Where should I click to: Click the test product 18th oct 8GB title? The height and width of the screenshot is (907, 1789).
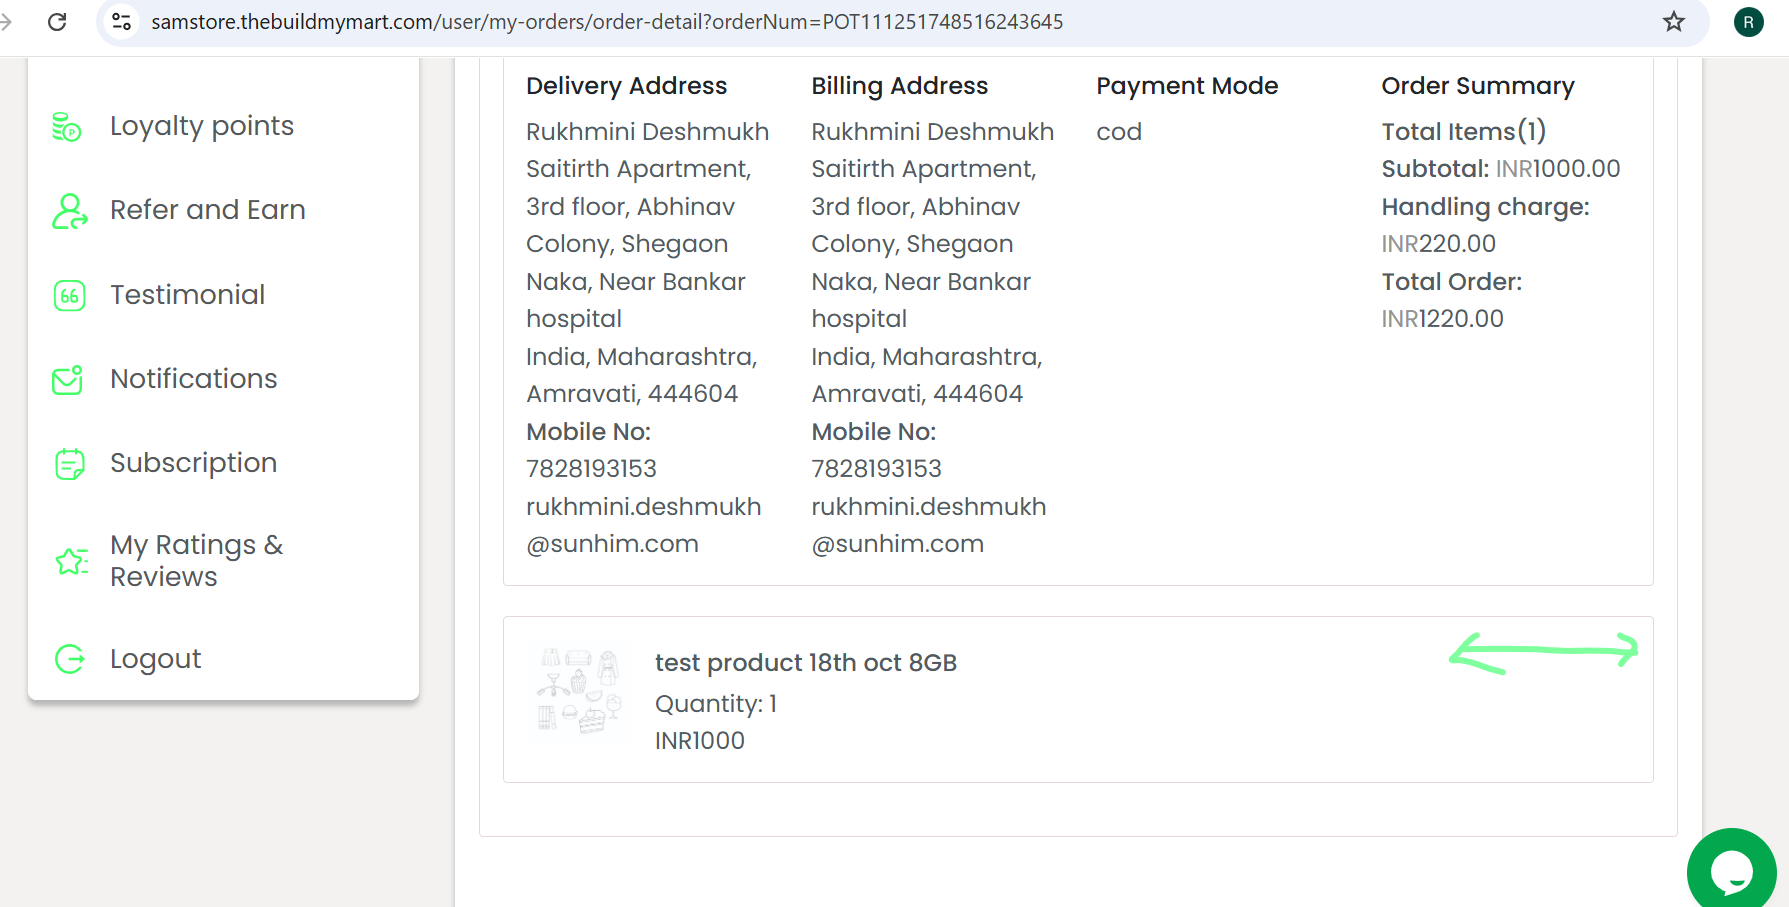[x=806, y=663]
